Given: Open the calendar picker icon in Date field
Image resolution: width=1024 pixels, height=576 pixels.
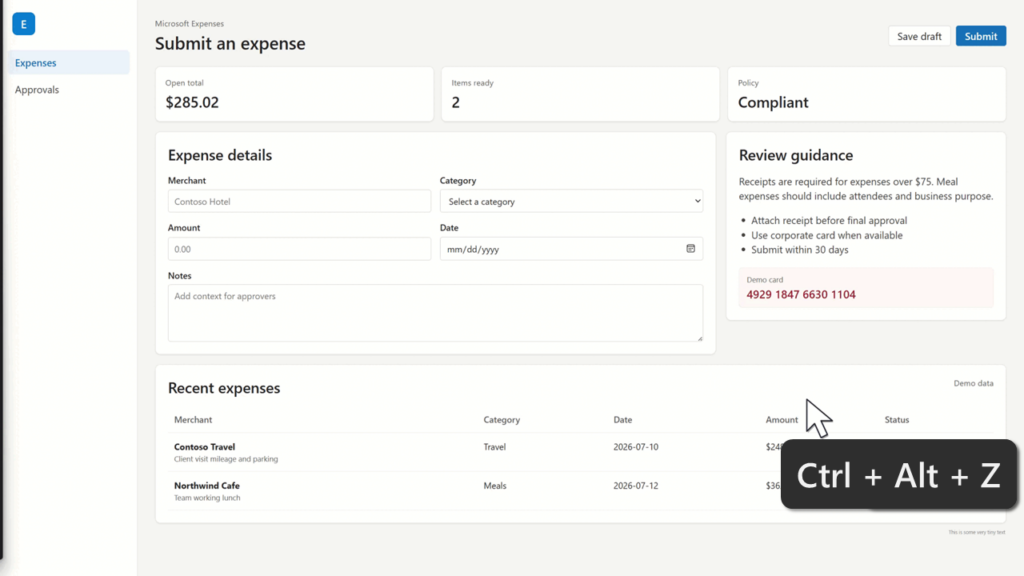Looking at the screenshot, I should pyautogui.click(x=690, y=249).
